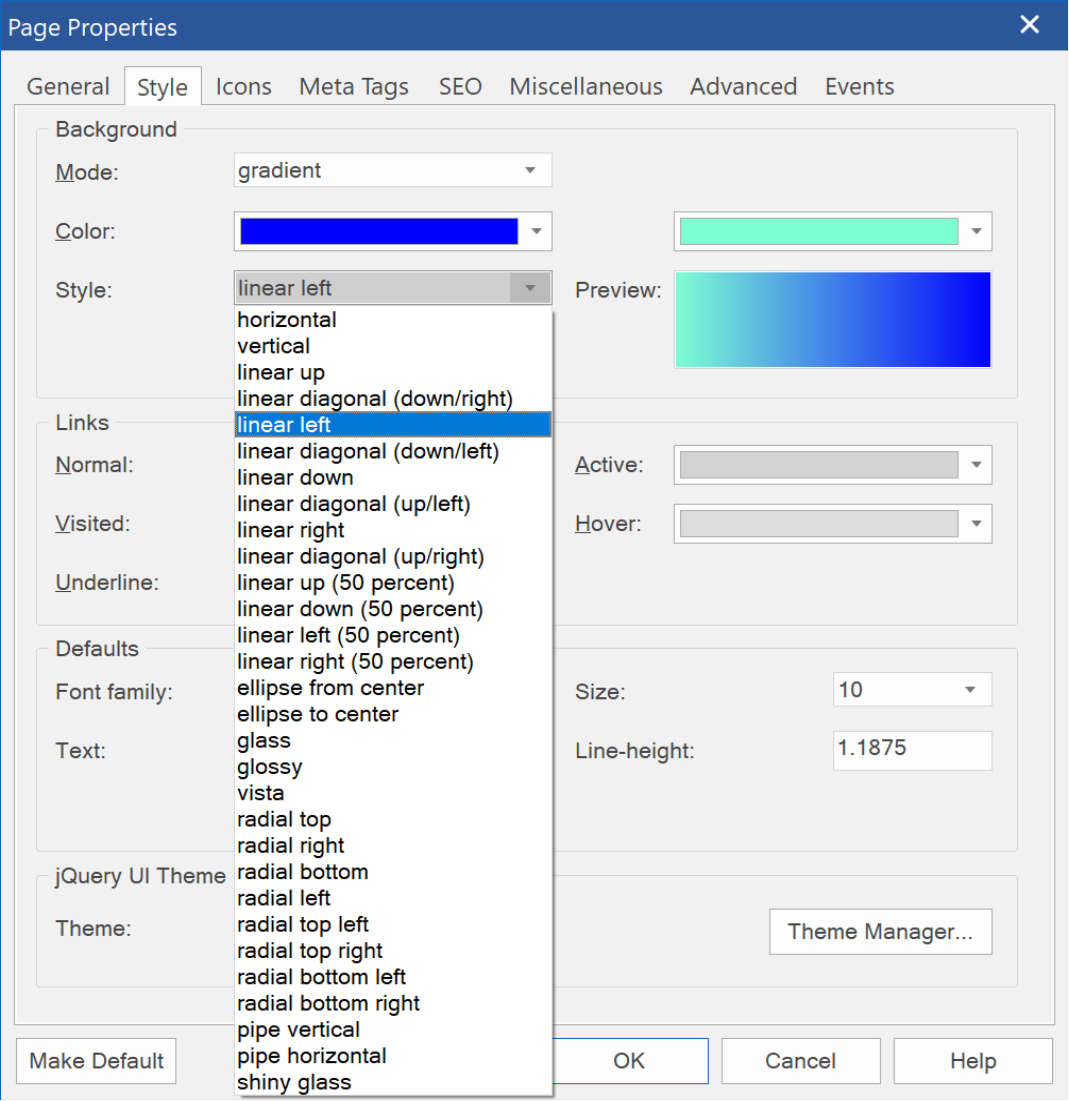Open the Active link color dropdown

point(976,465)
